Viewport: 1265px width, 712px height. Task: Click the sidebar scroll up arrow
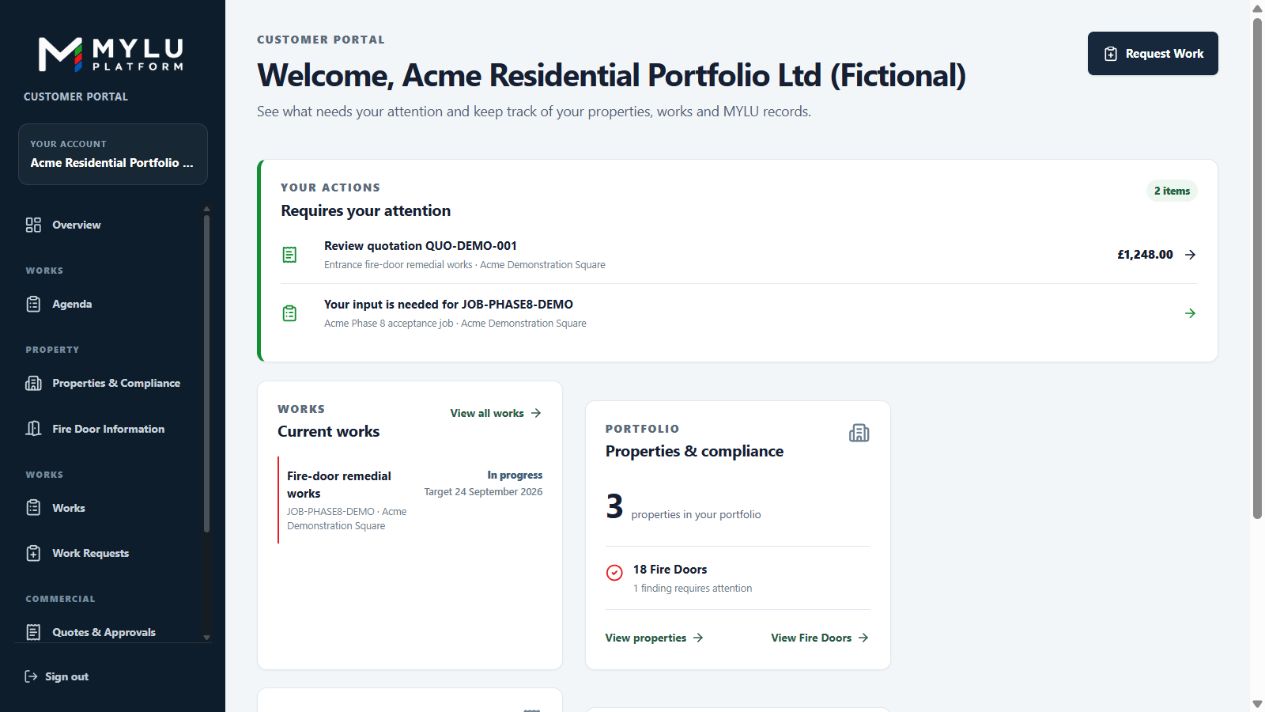(207, 209)
